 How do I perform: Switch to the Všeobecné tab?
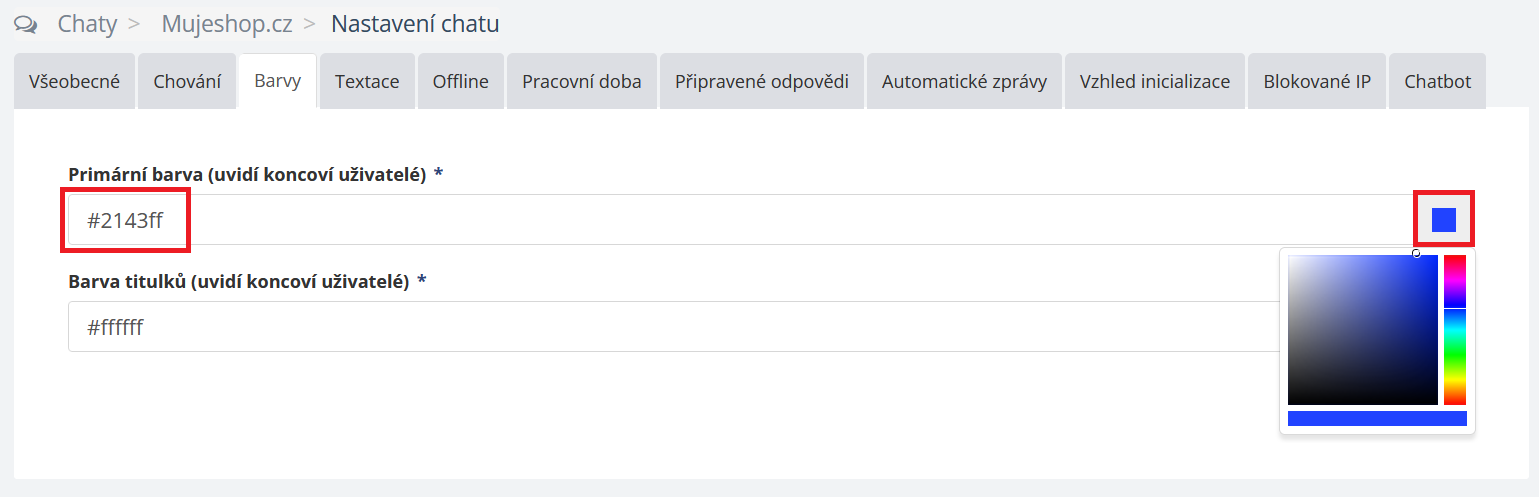(x=74, y=82)
